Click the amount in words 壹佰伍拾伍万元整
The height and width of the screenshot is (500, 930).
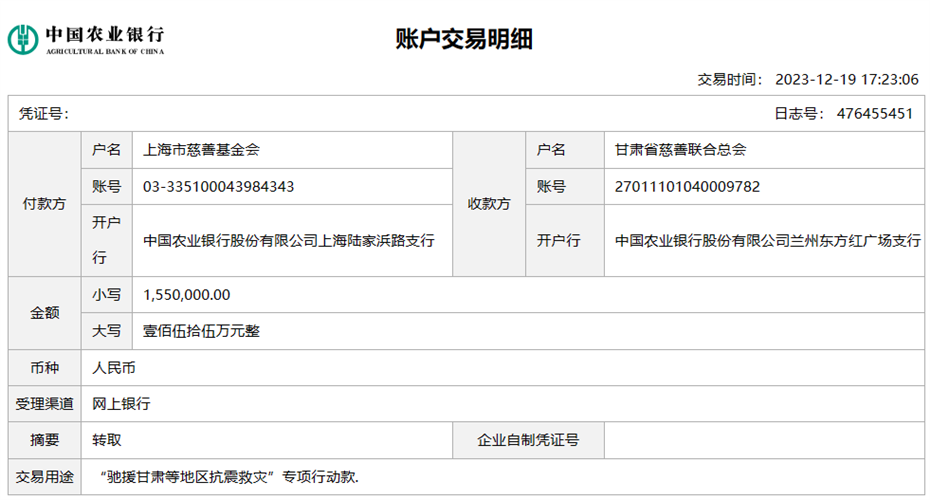point(202,331)
